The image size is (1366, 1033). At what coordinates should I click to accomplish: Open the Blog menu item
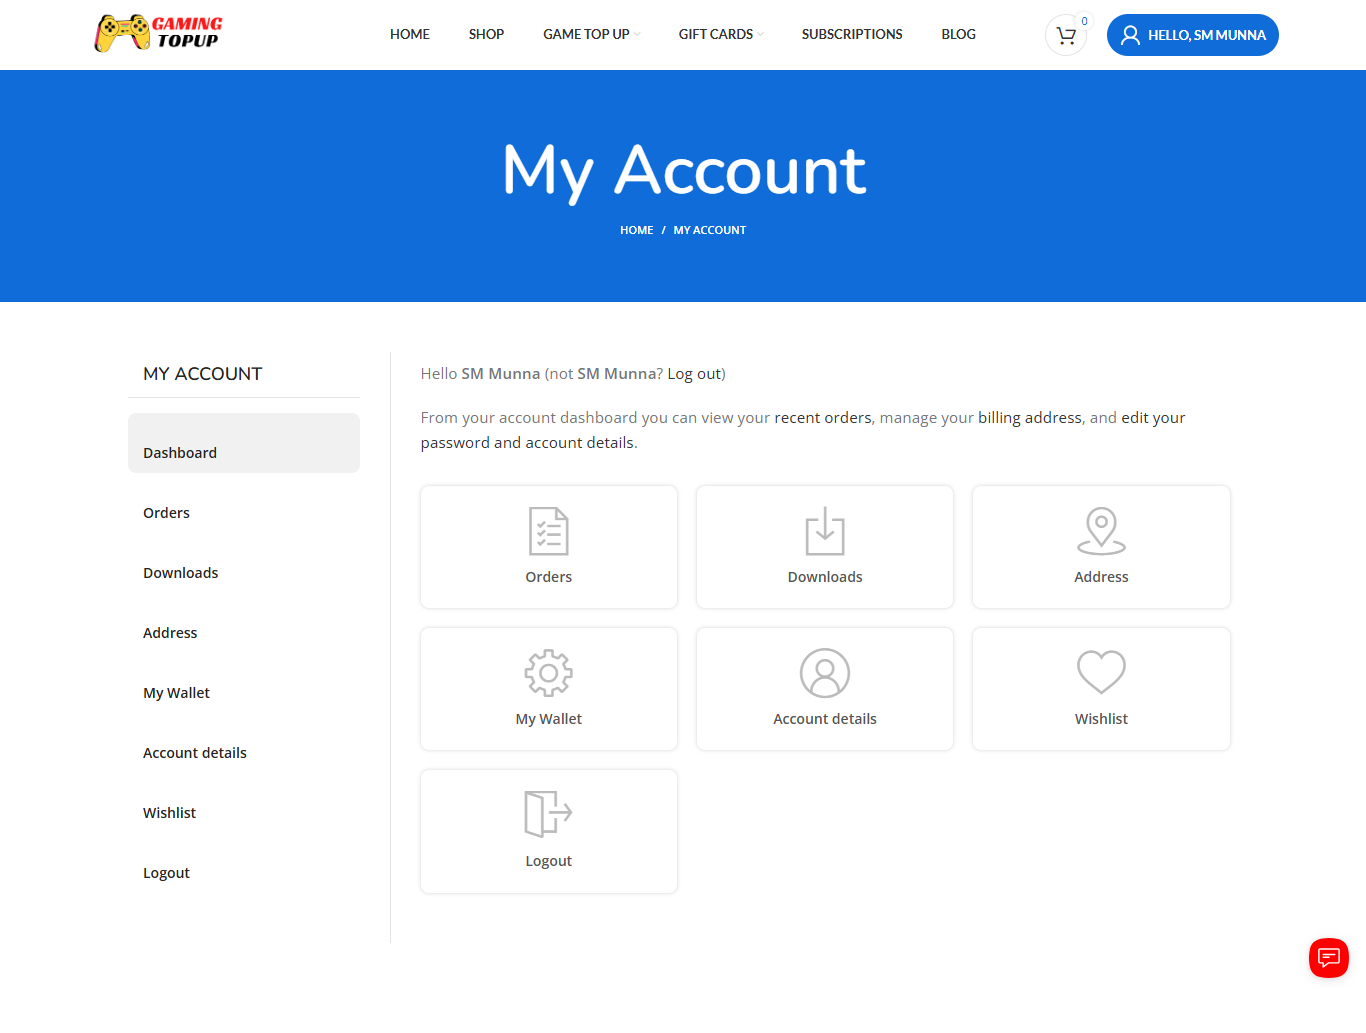(x=958, y=34)
